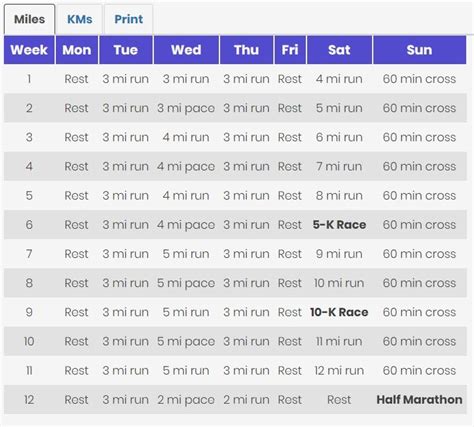Click the 12 mi run cell
This screenshot has width=474, height=427.
coord(339,371)
